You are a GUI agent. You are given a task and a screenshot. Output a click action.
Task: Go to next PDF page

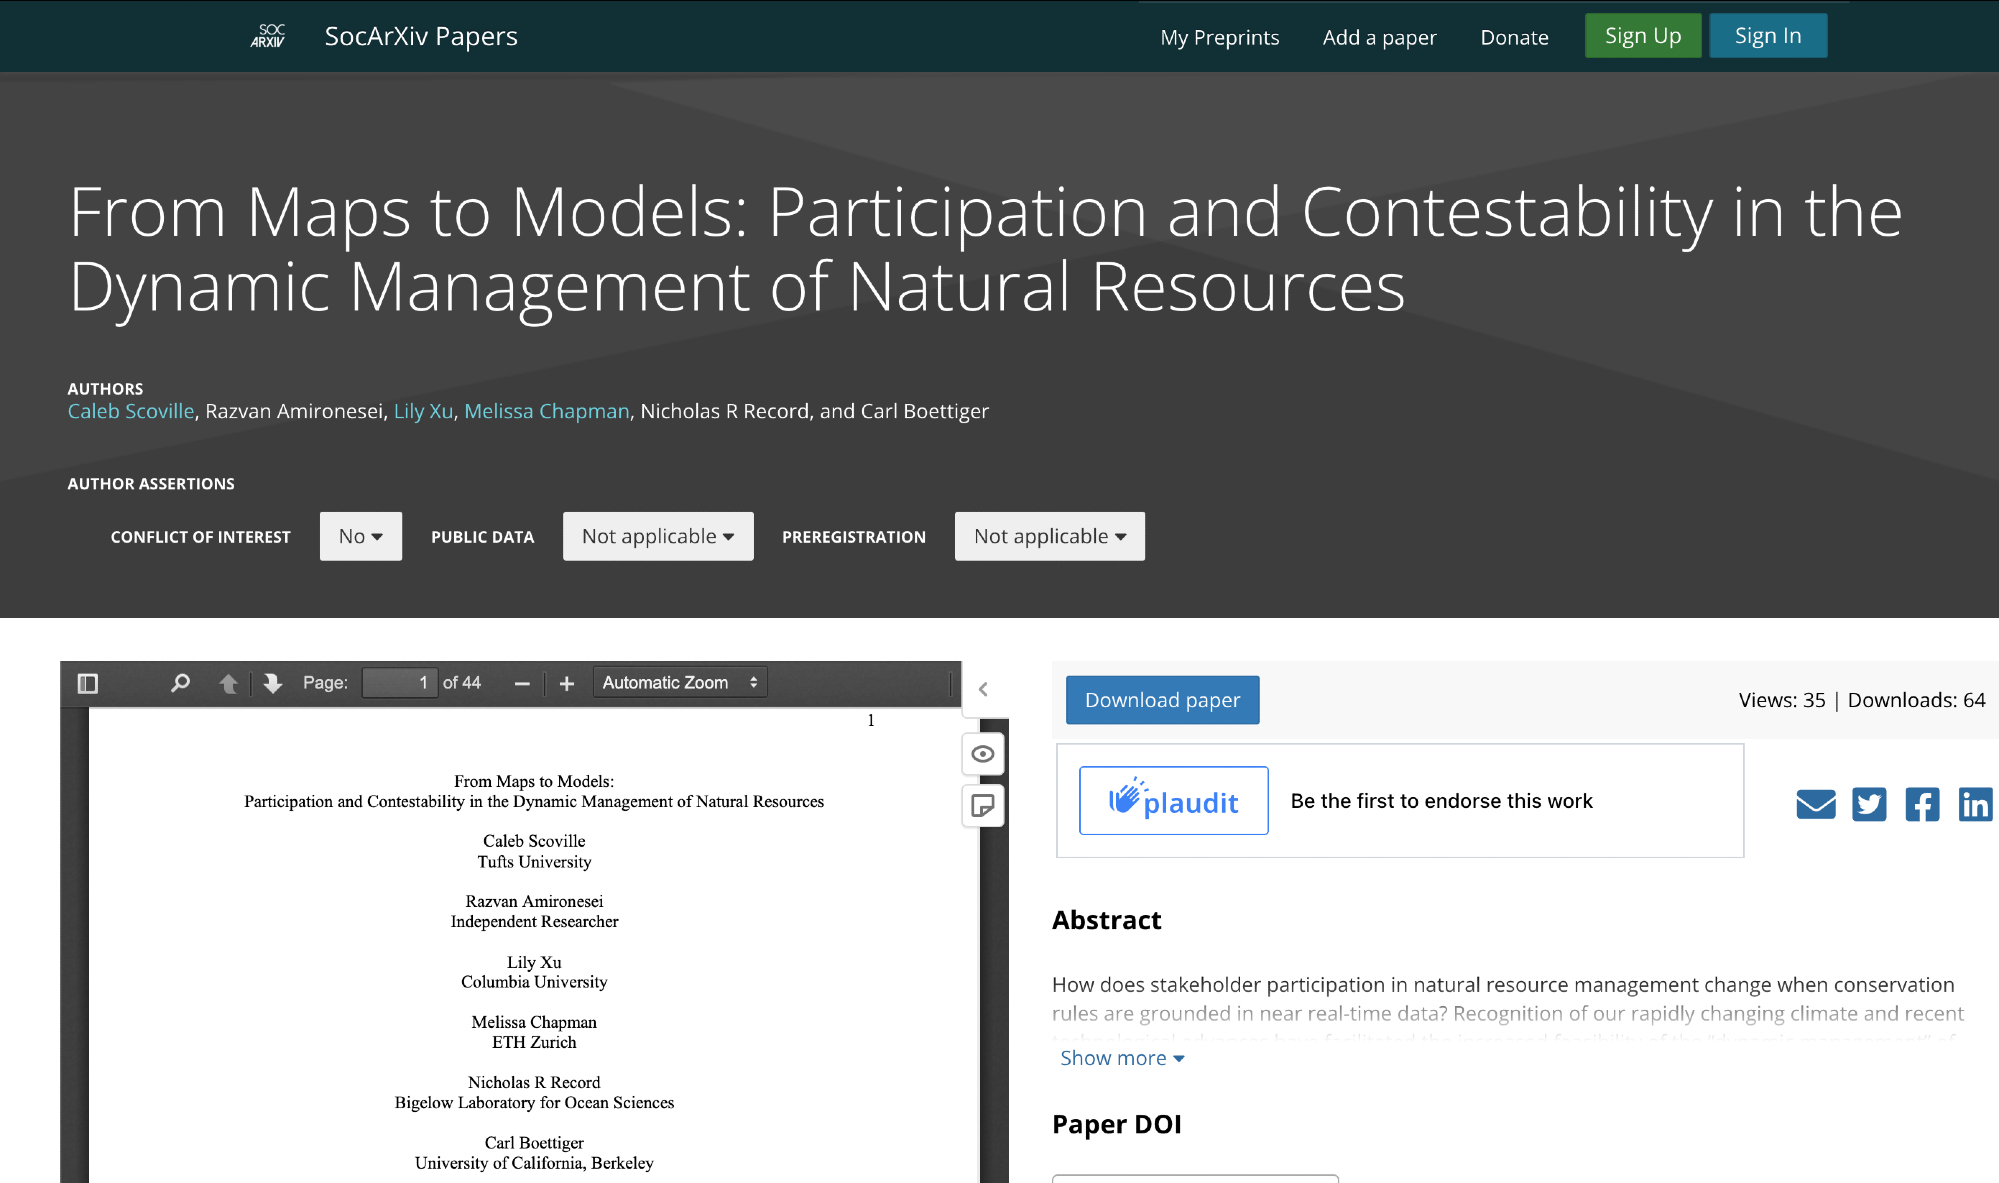tap(272, 683)
